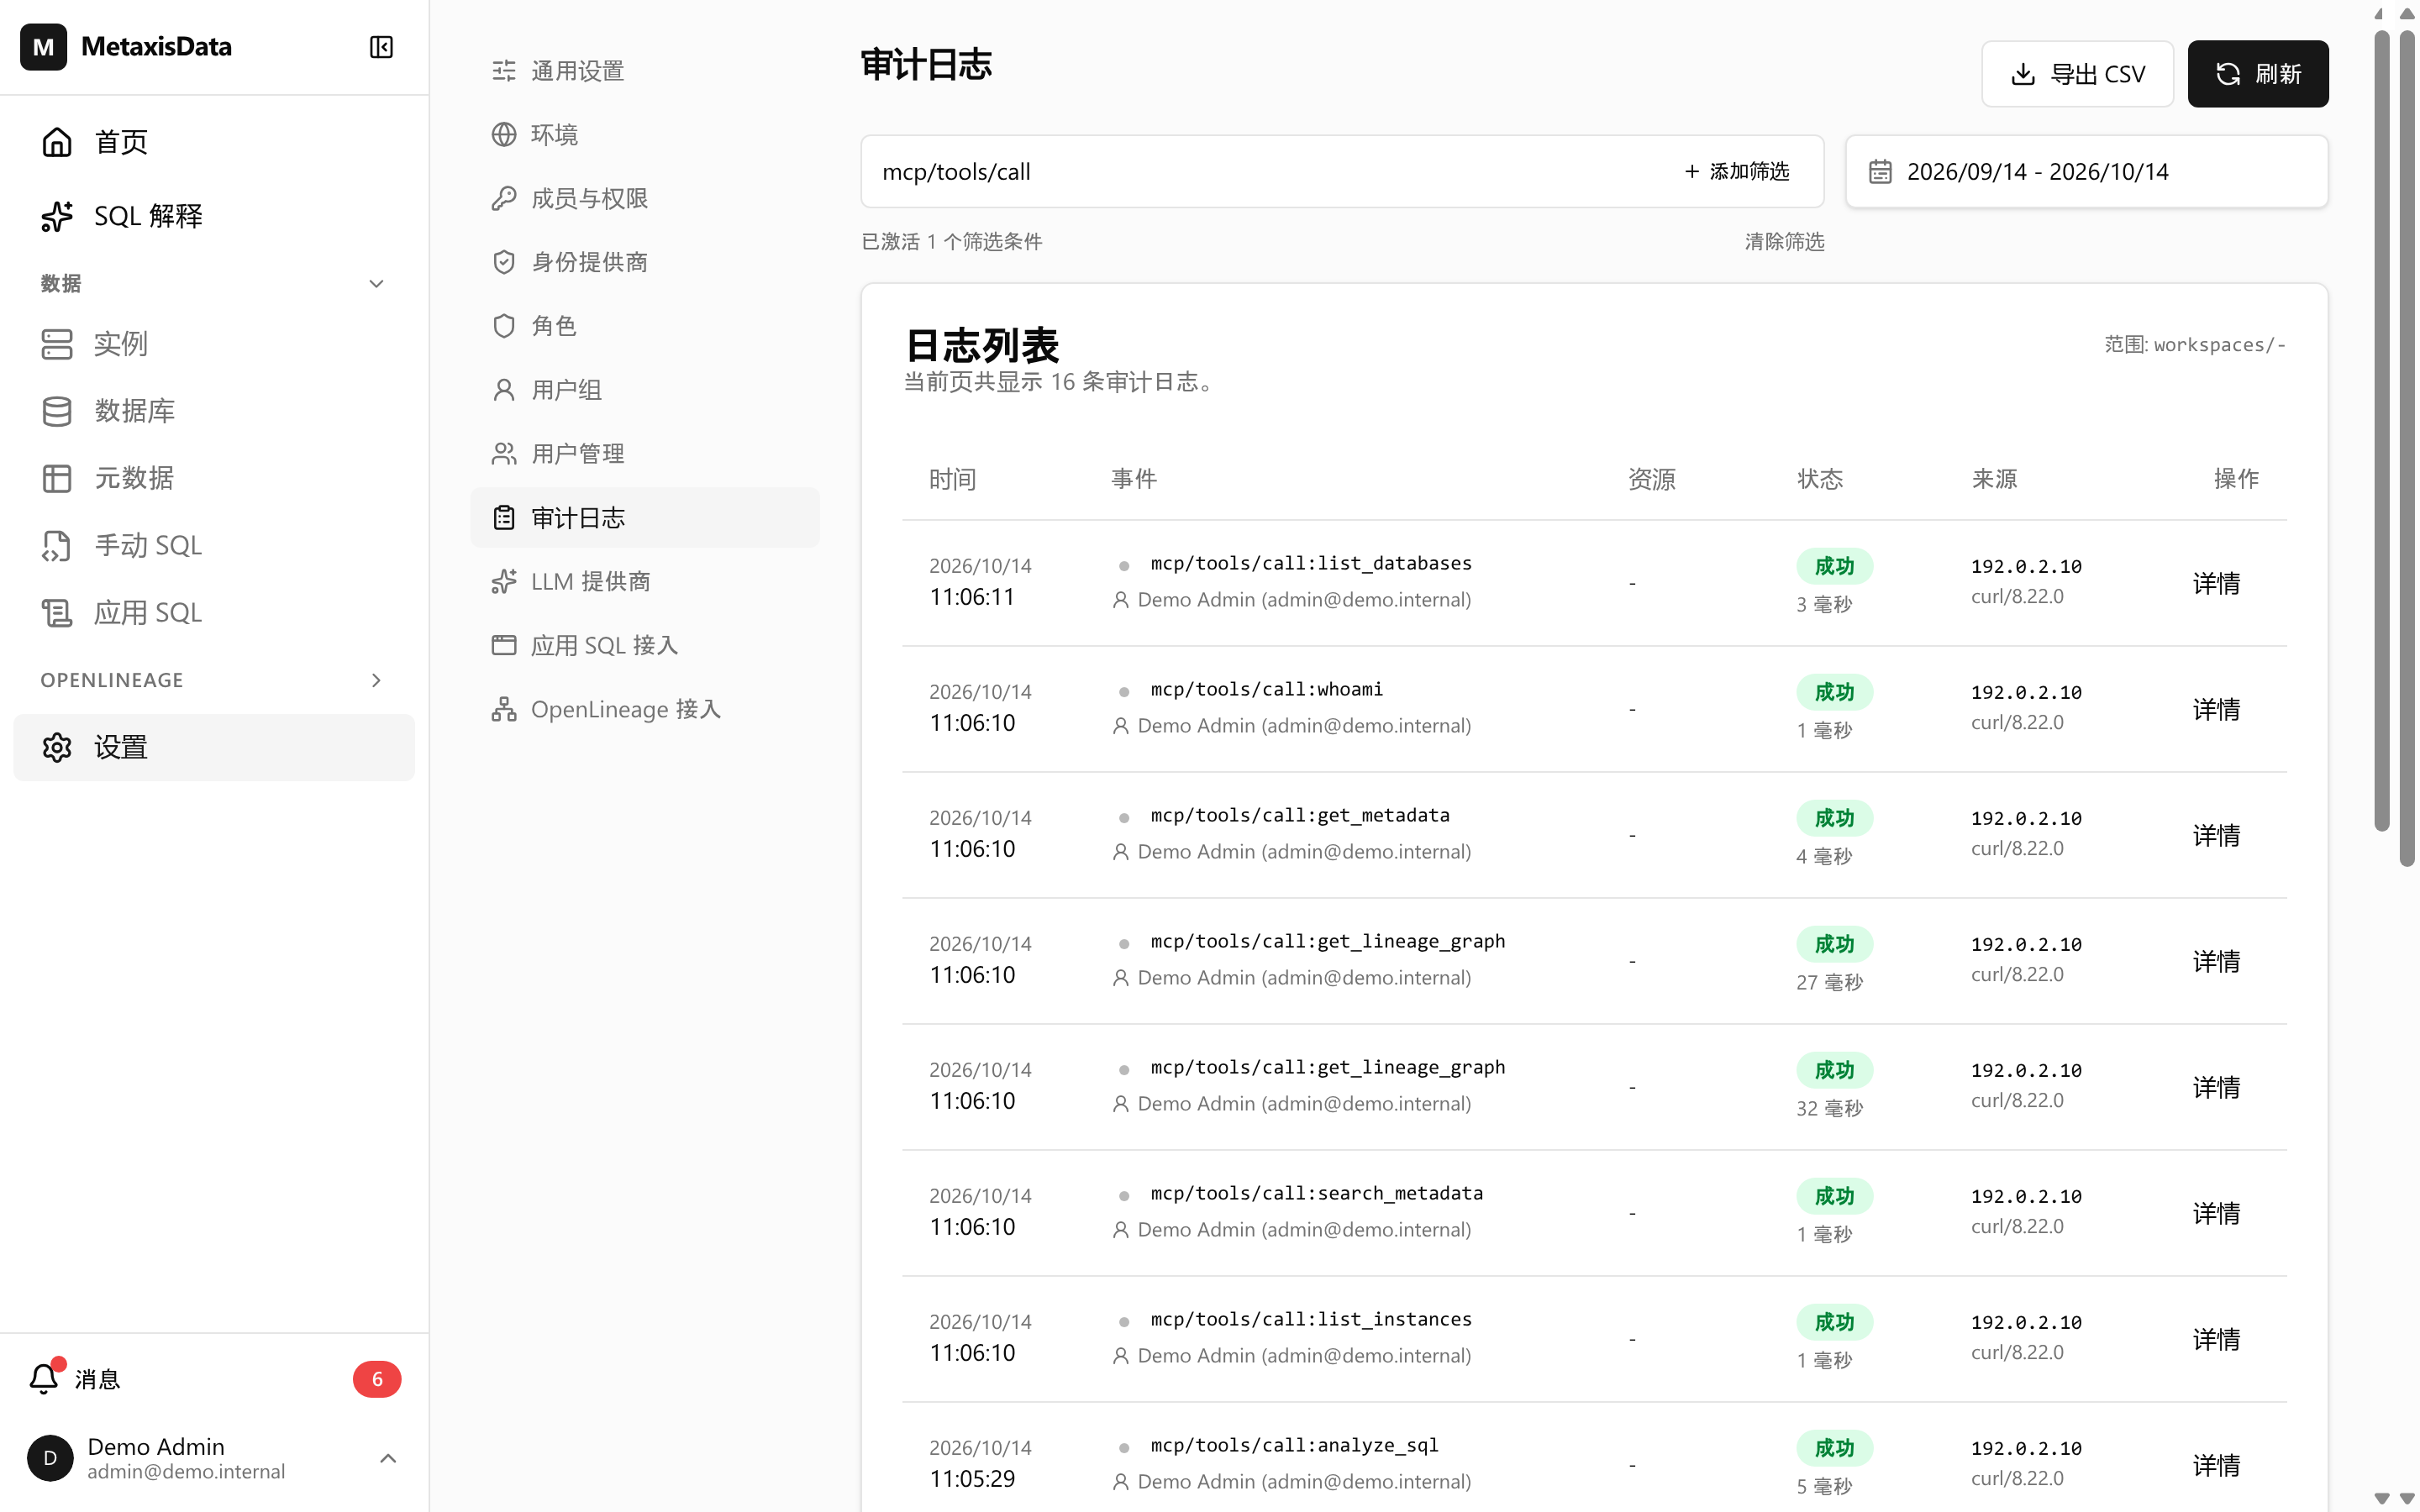Open the 角色 settings page
The height and width of the screenshot is (1512, 2420).
click(645, 326)
